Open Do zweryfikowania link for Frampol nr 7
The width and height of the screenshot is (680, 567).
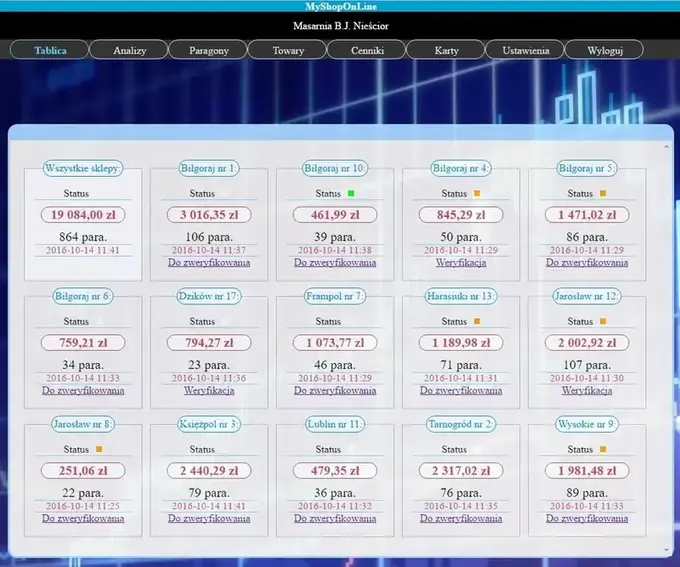point(335,390)
